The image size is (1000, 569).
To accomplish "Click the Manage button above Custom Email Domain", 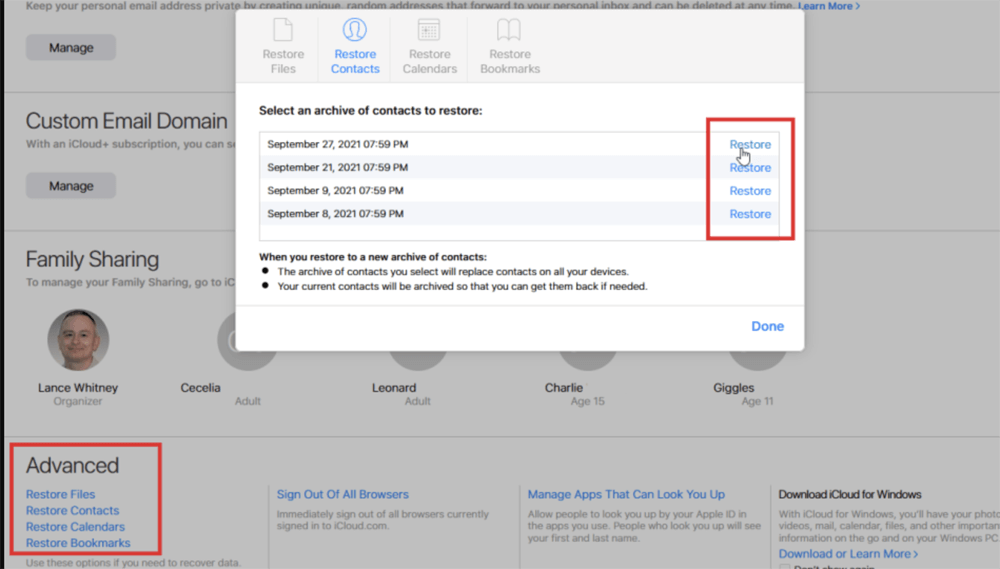I will pyautogui.click(x=71, y=47).
